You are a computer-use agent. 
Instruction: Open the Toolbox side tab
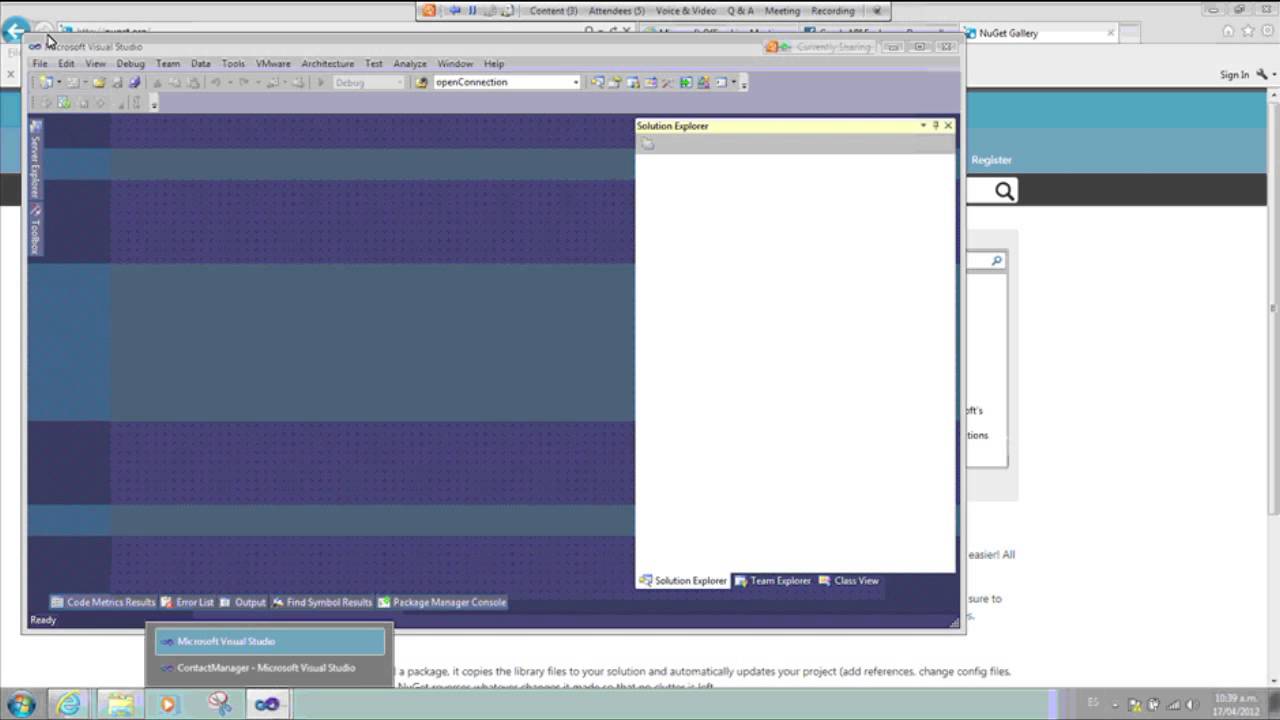pyautogui.click(x=35, y=228)
